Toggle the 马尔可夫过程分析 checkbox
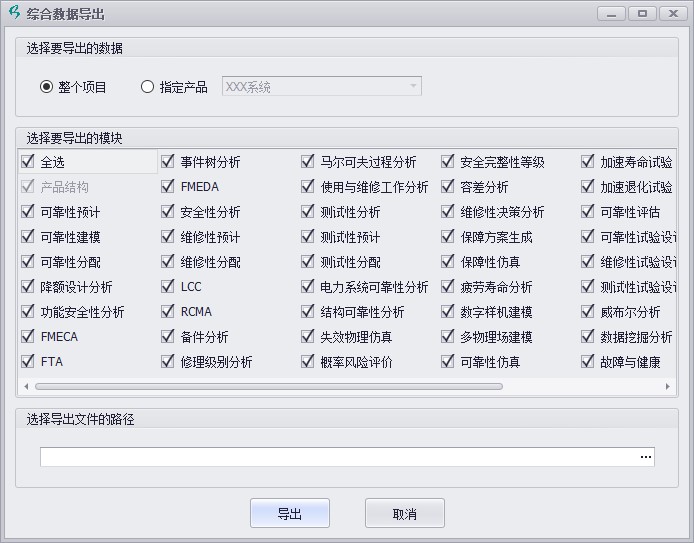 tap(307, 162)
